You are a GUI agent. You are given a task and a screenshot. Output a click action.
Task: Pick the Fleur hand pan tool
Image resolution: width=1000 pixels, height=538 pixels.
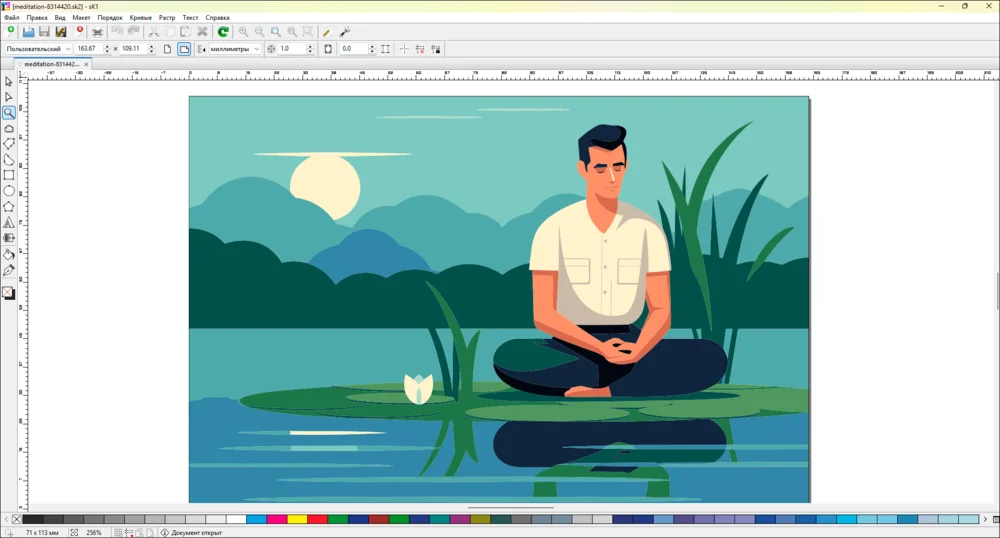8,128
